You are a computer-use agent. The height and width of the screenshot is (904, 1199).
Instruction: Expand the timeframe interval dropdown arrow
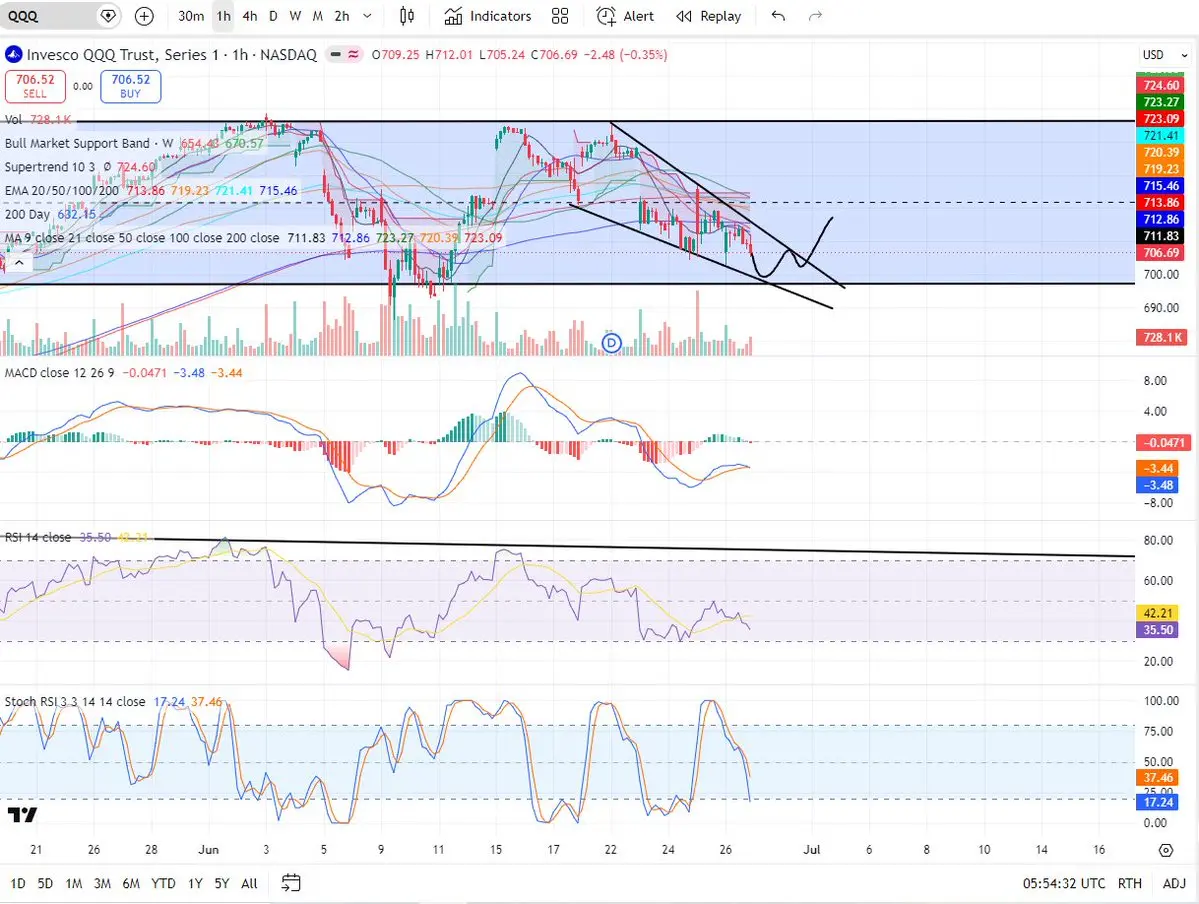click(368, 16)
